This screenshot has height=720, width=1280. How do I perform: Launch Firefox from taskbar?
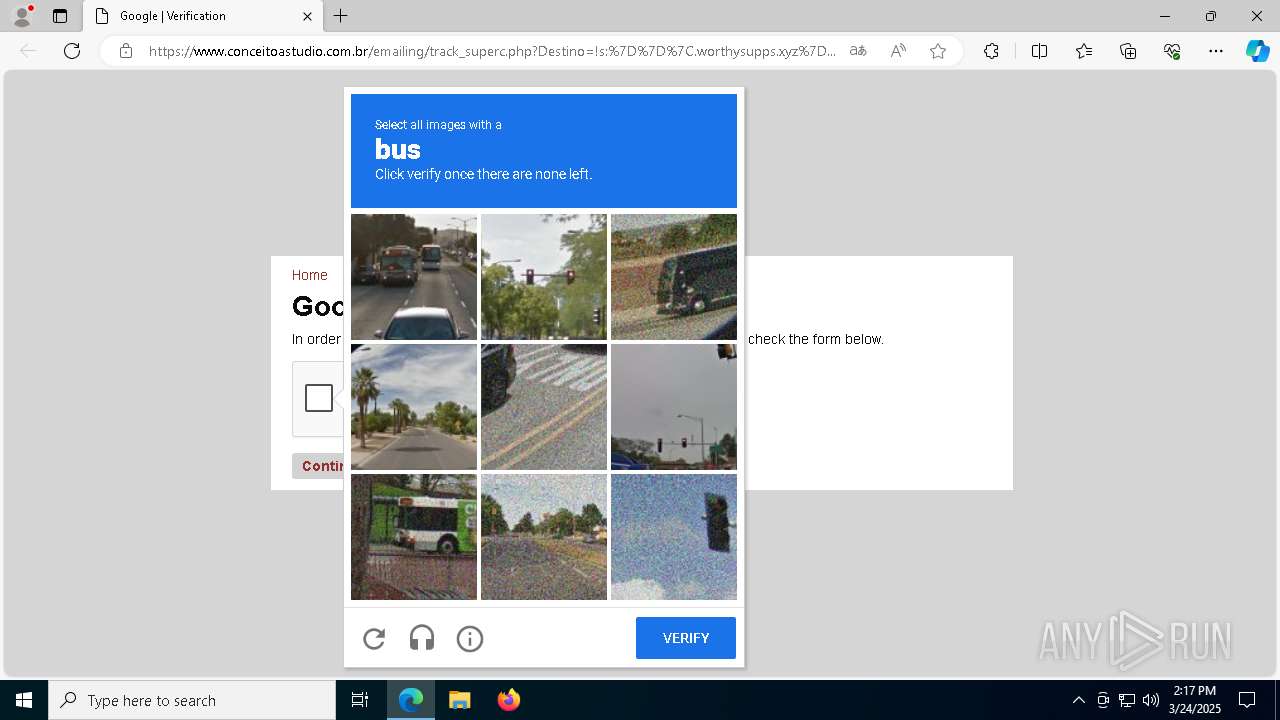coord(509,700)
